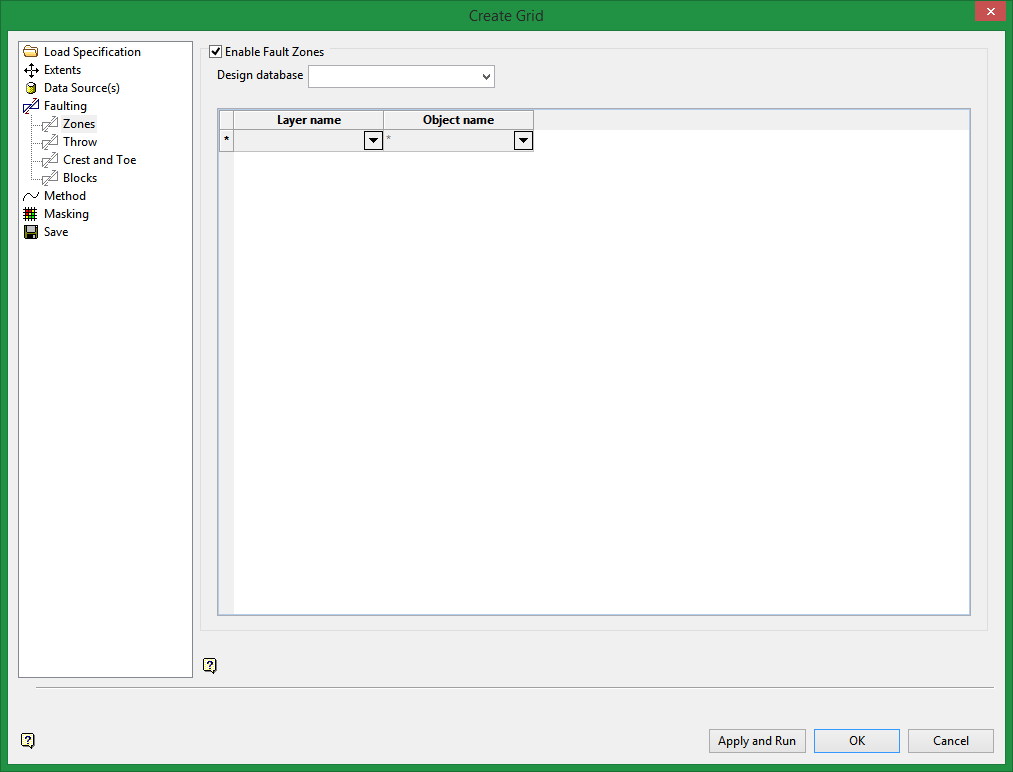Switch to Crest and Toe settings
This screenshot has width=1013, height=772.
[99, 160]
